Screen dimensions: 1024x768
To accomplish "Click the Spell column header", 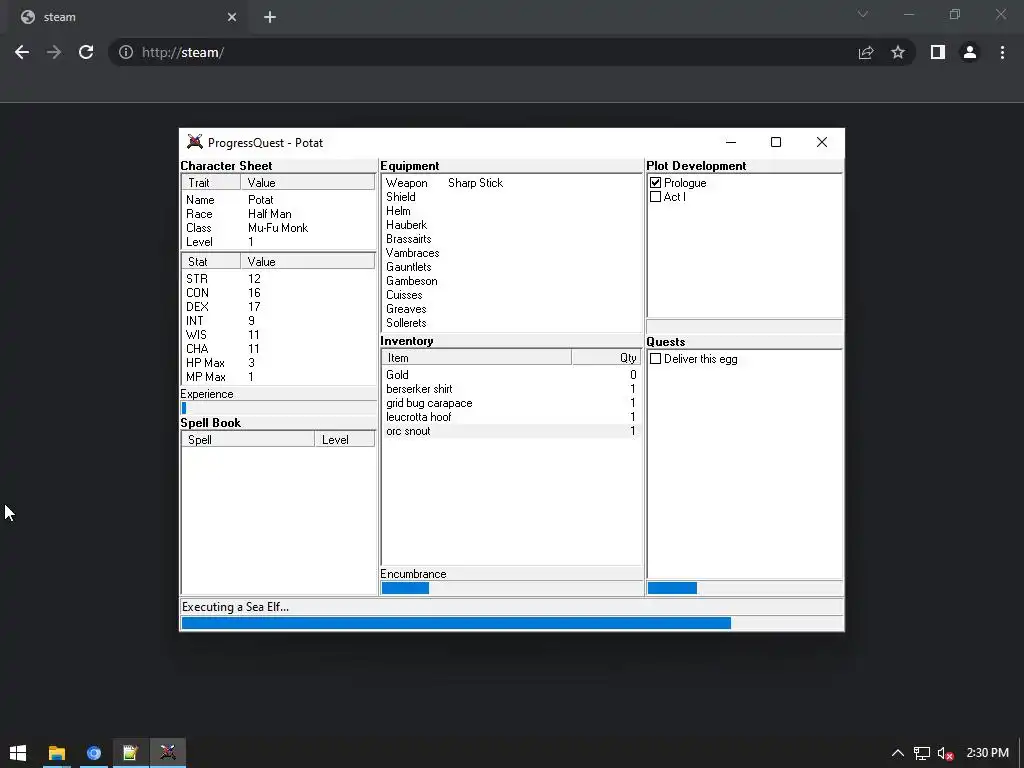I will pyautogui.click(x=248, y=440).
